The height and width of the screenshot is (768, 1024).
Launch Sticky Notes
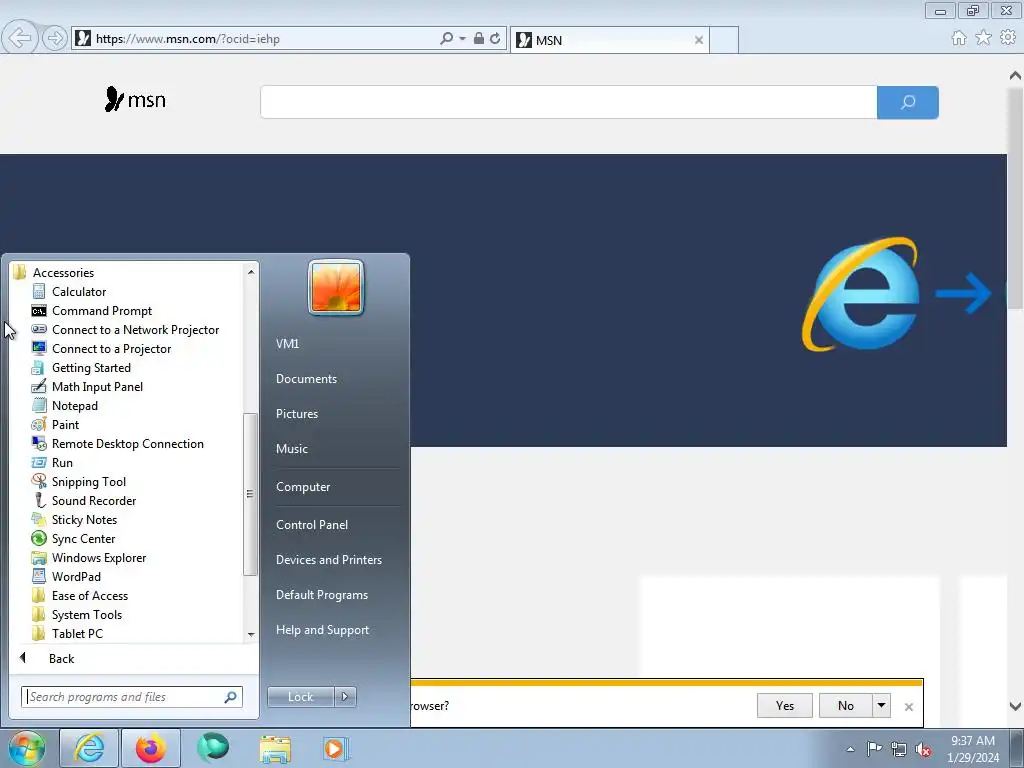84,519
